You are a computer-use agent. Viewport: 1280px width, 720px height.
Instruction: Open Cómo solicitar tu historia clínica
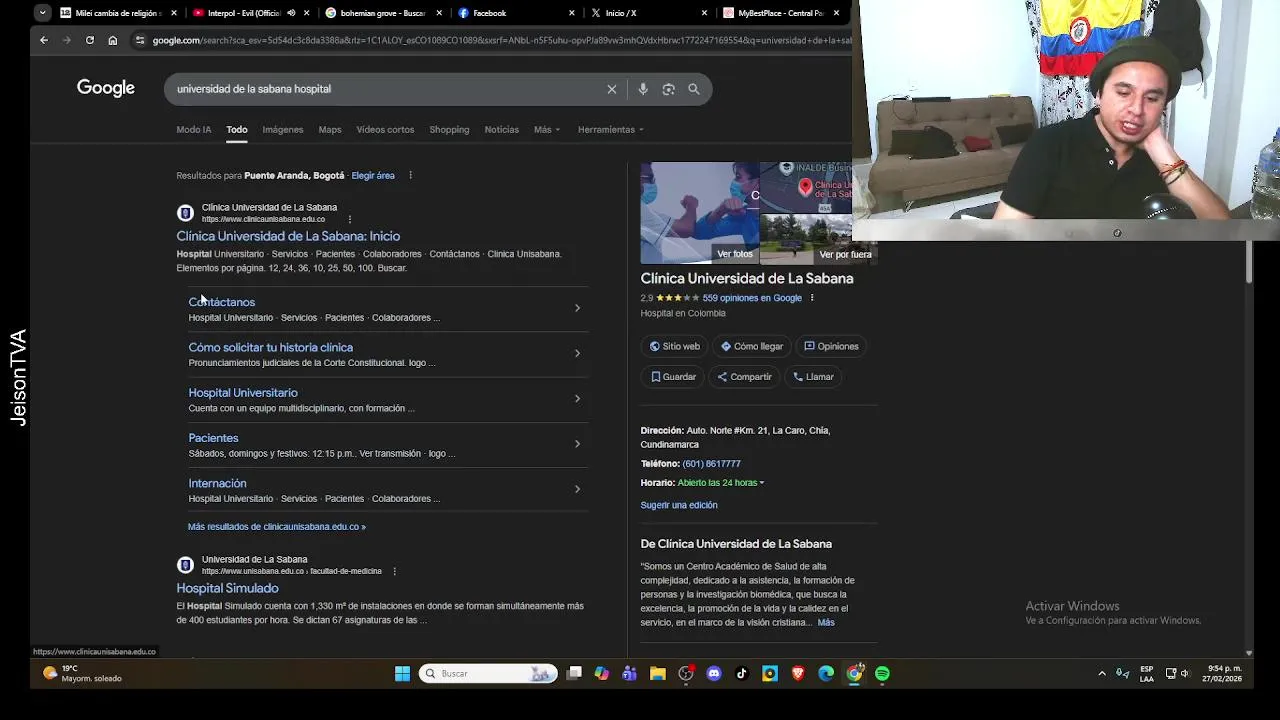tap(271, 348)
